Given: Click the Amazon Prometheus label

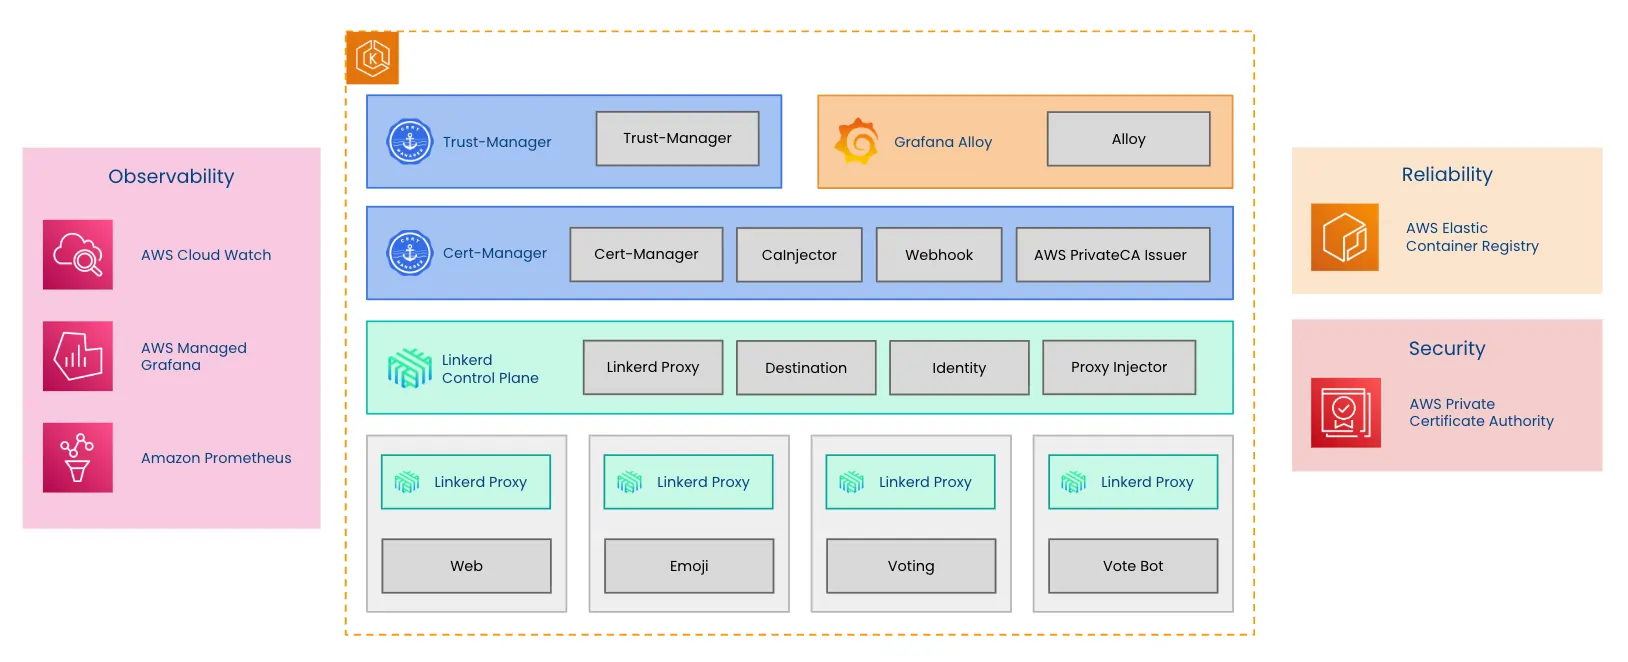Looking at the screenshot, I should [x=216, y=458].
